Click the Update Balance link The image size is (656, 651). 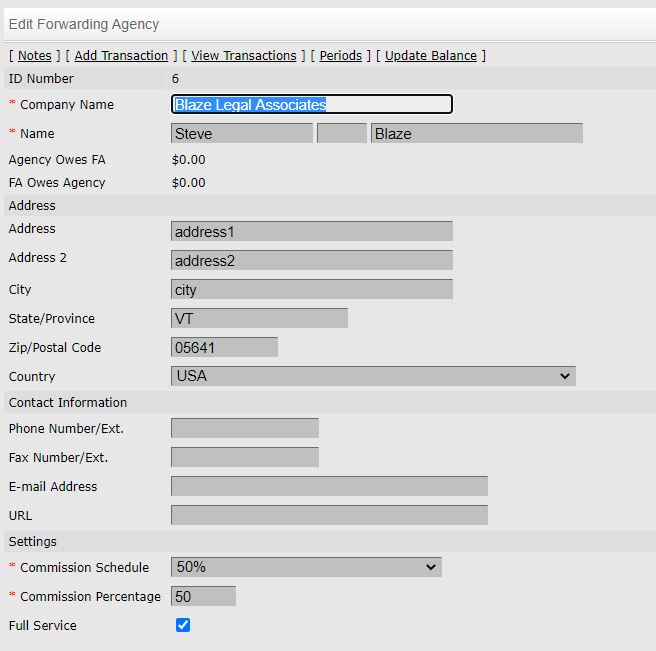pos(430,56)
